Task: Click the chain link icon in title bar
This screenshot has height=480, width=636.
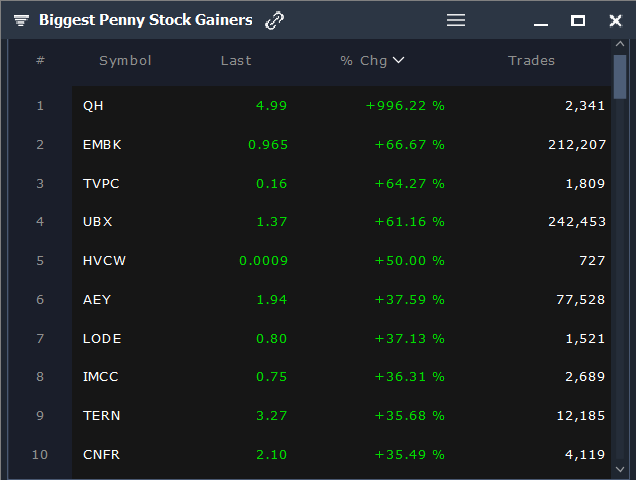Action: point(274,20)
